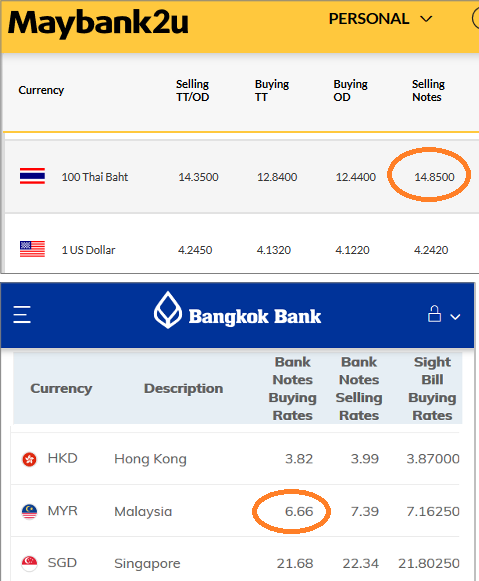Click the Malaysia flag icon
This screenshot has width=479, height=581.
29,512
